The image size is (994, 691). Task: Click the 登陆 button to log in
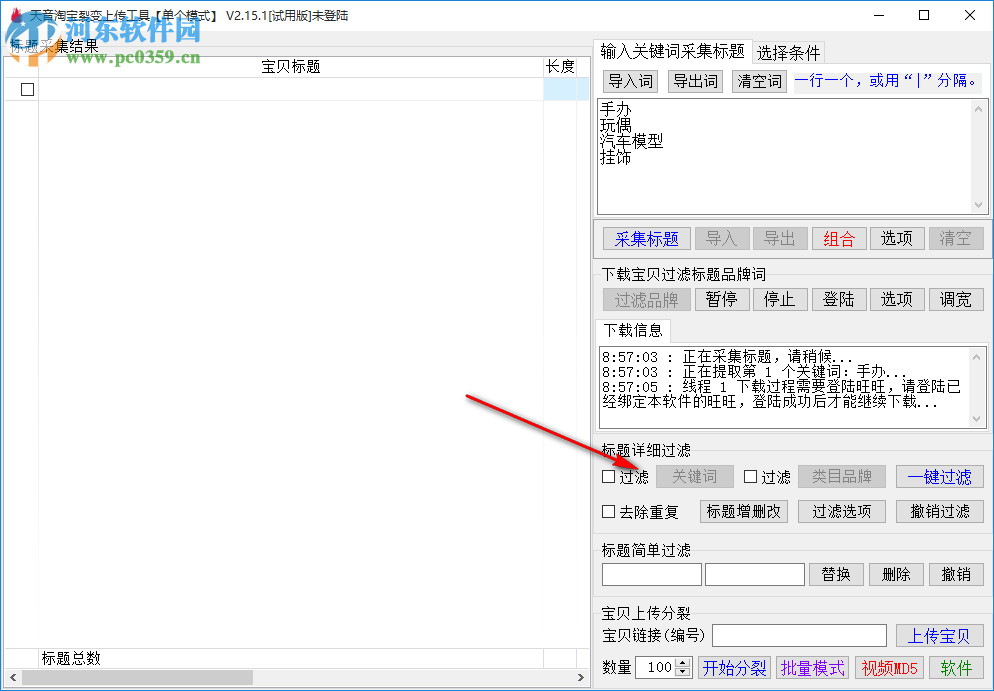click(839, 299)
